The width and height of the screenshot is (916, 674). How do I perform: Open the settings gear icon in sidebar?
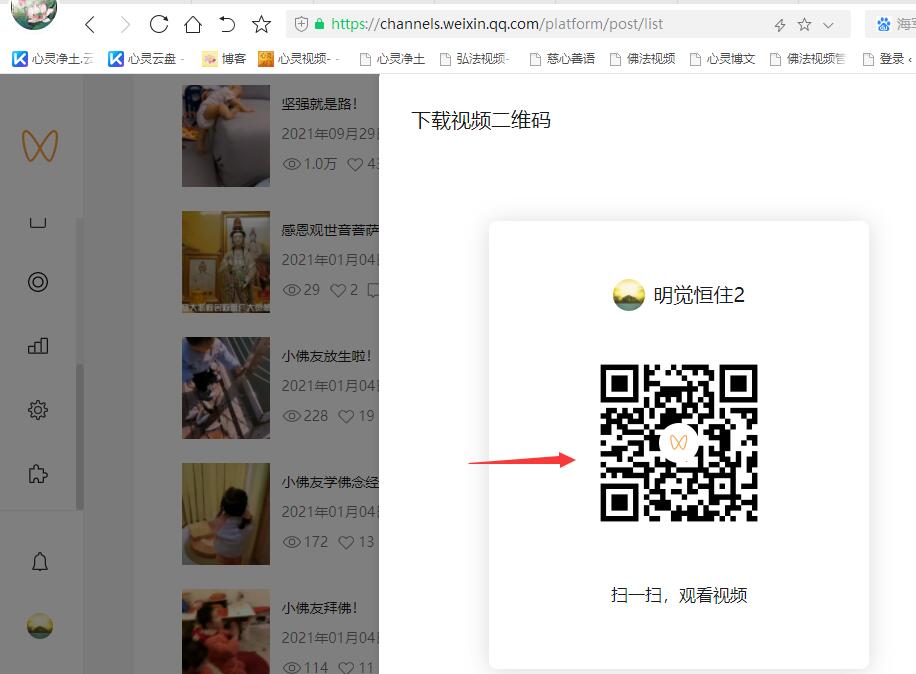(38, 410)
